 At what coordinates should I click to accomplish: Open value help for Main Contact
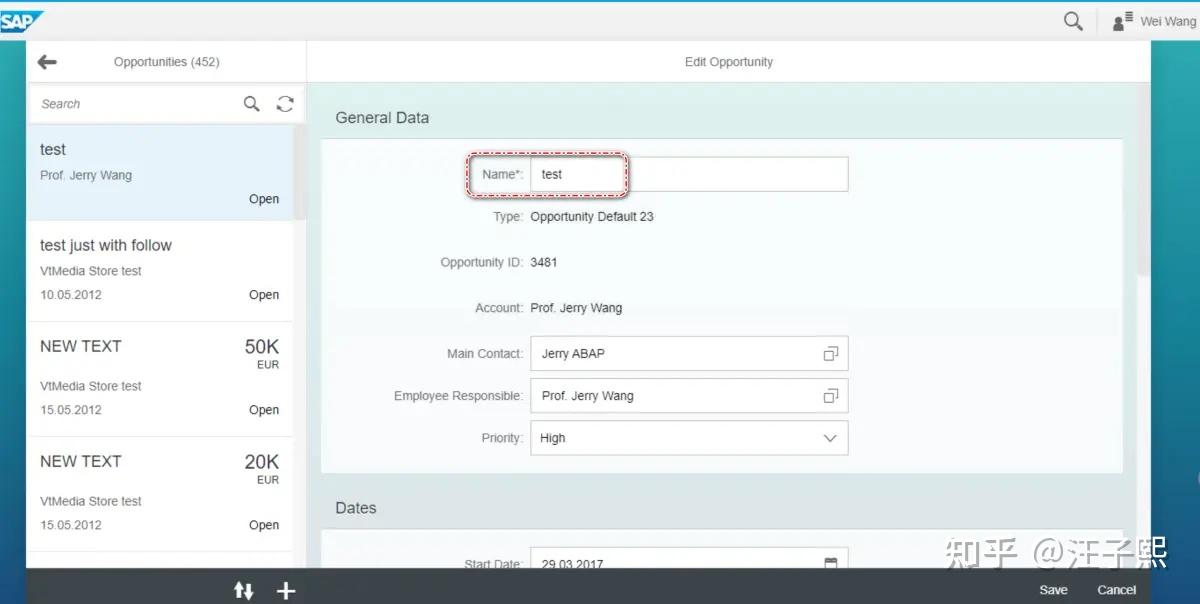(x=830, y=353)
